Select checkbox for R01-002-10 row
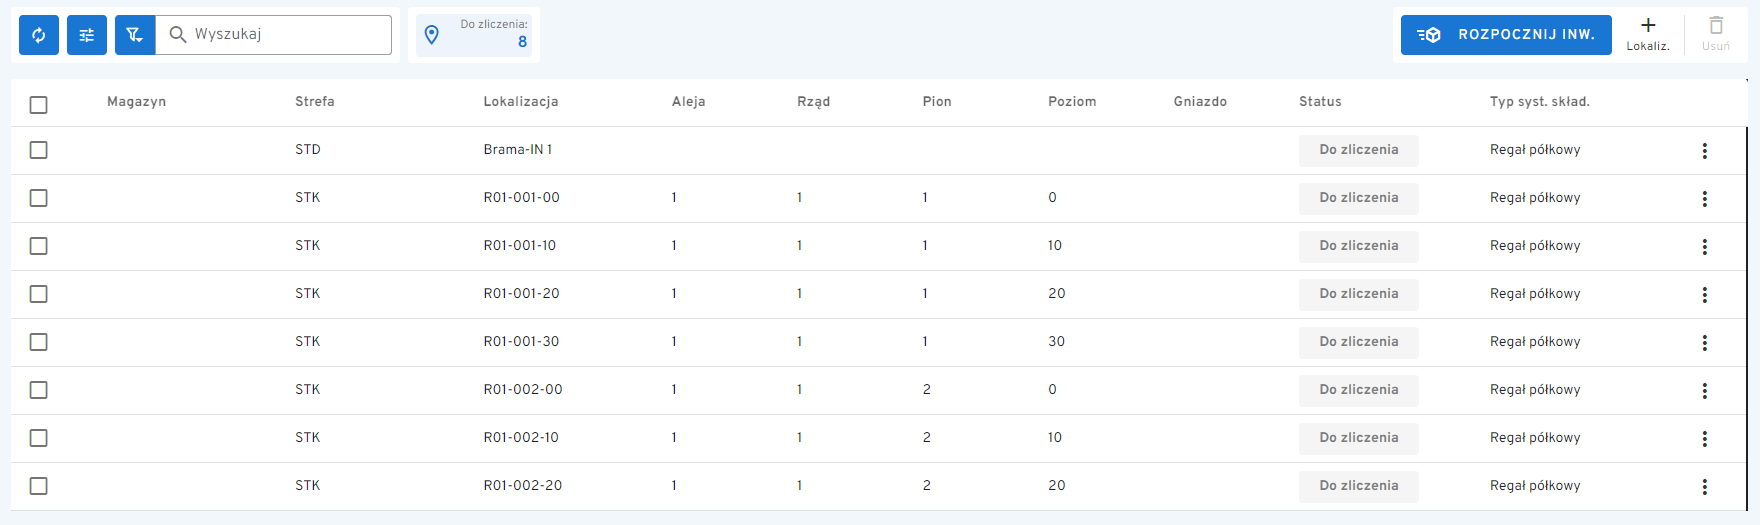 tap(39, 438)
